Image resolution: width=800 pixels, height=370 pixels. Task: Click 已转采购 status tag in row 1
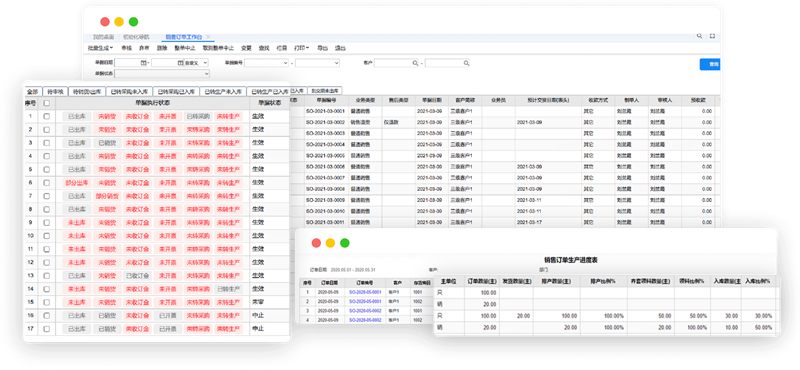coord(197,116)
